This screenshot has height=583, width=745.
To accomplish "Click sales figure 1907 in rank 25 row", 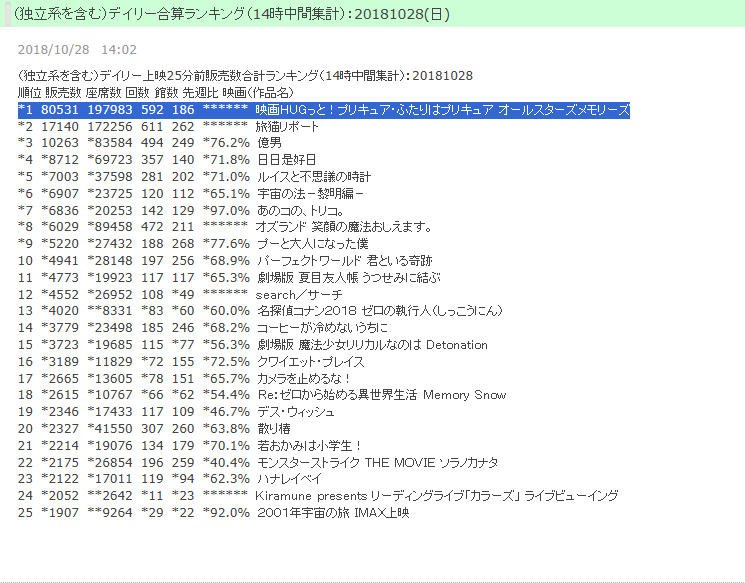I will [59, 513].
